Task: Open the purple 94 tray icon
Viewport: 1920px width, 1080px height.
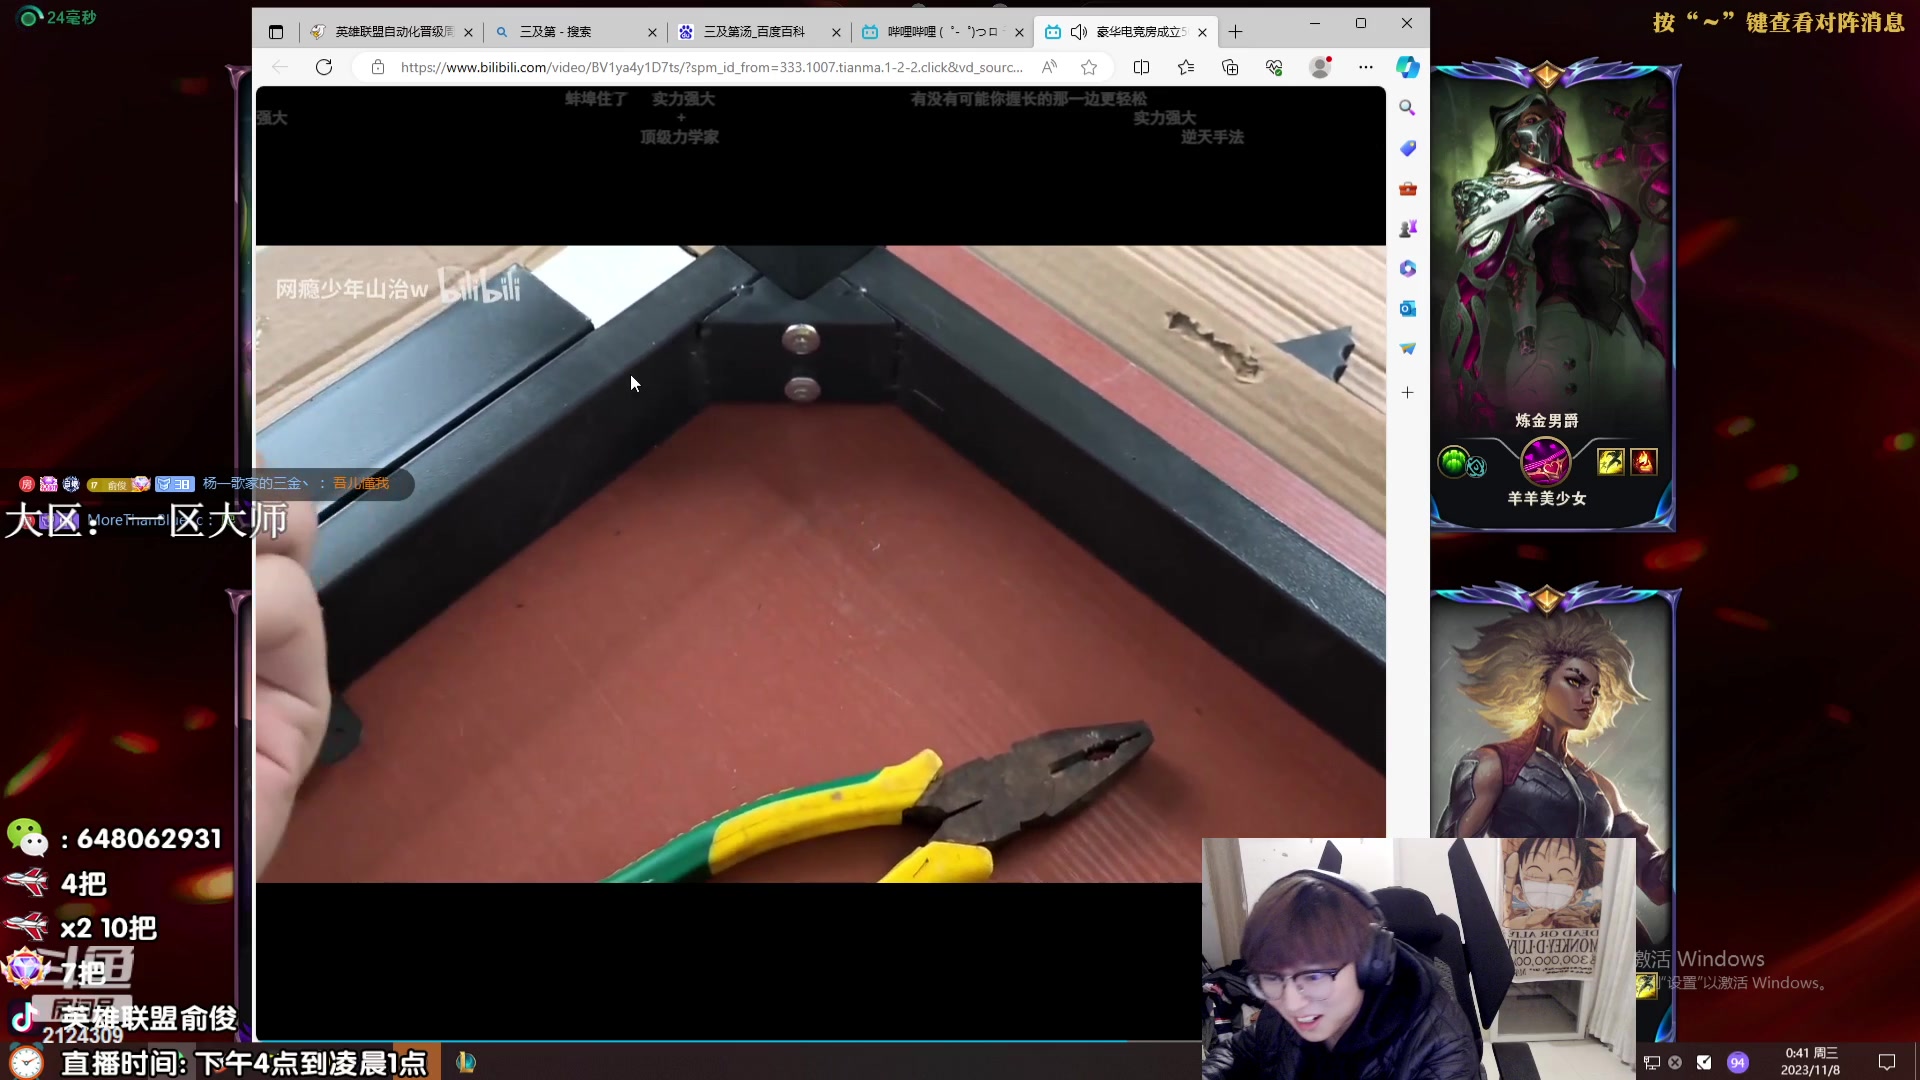Action: coord(1738,1062)
